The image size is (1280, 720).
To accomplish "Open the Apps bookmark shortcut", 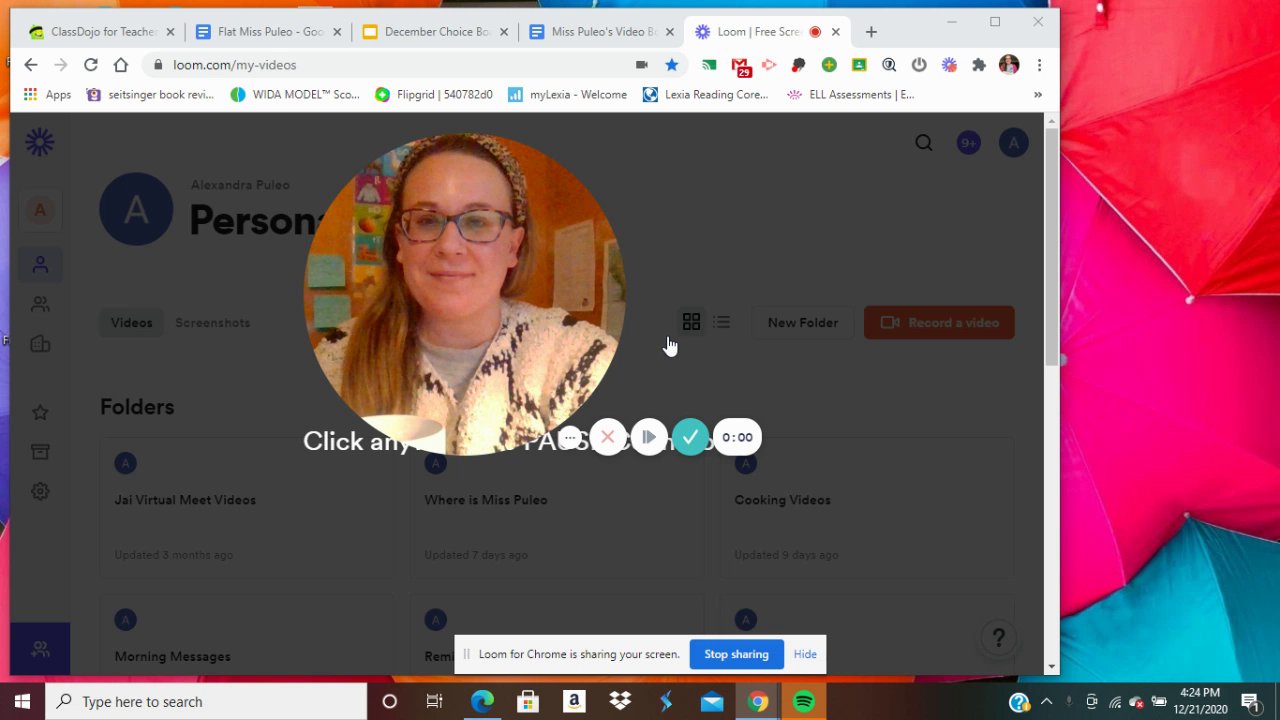I will pyautogui.click(x=48, y=95).
